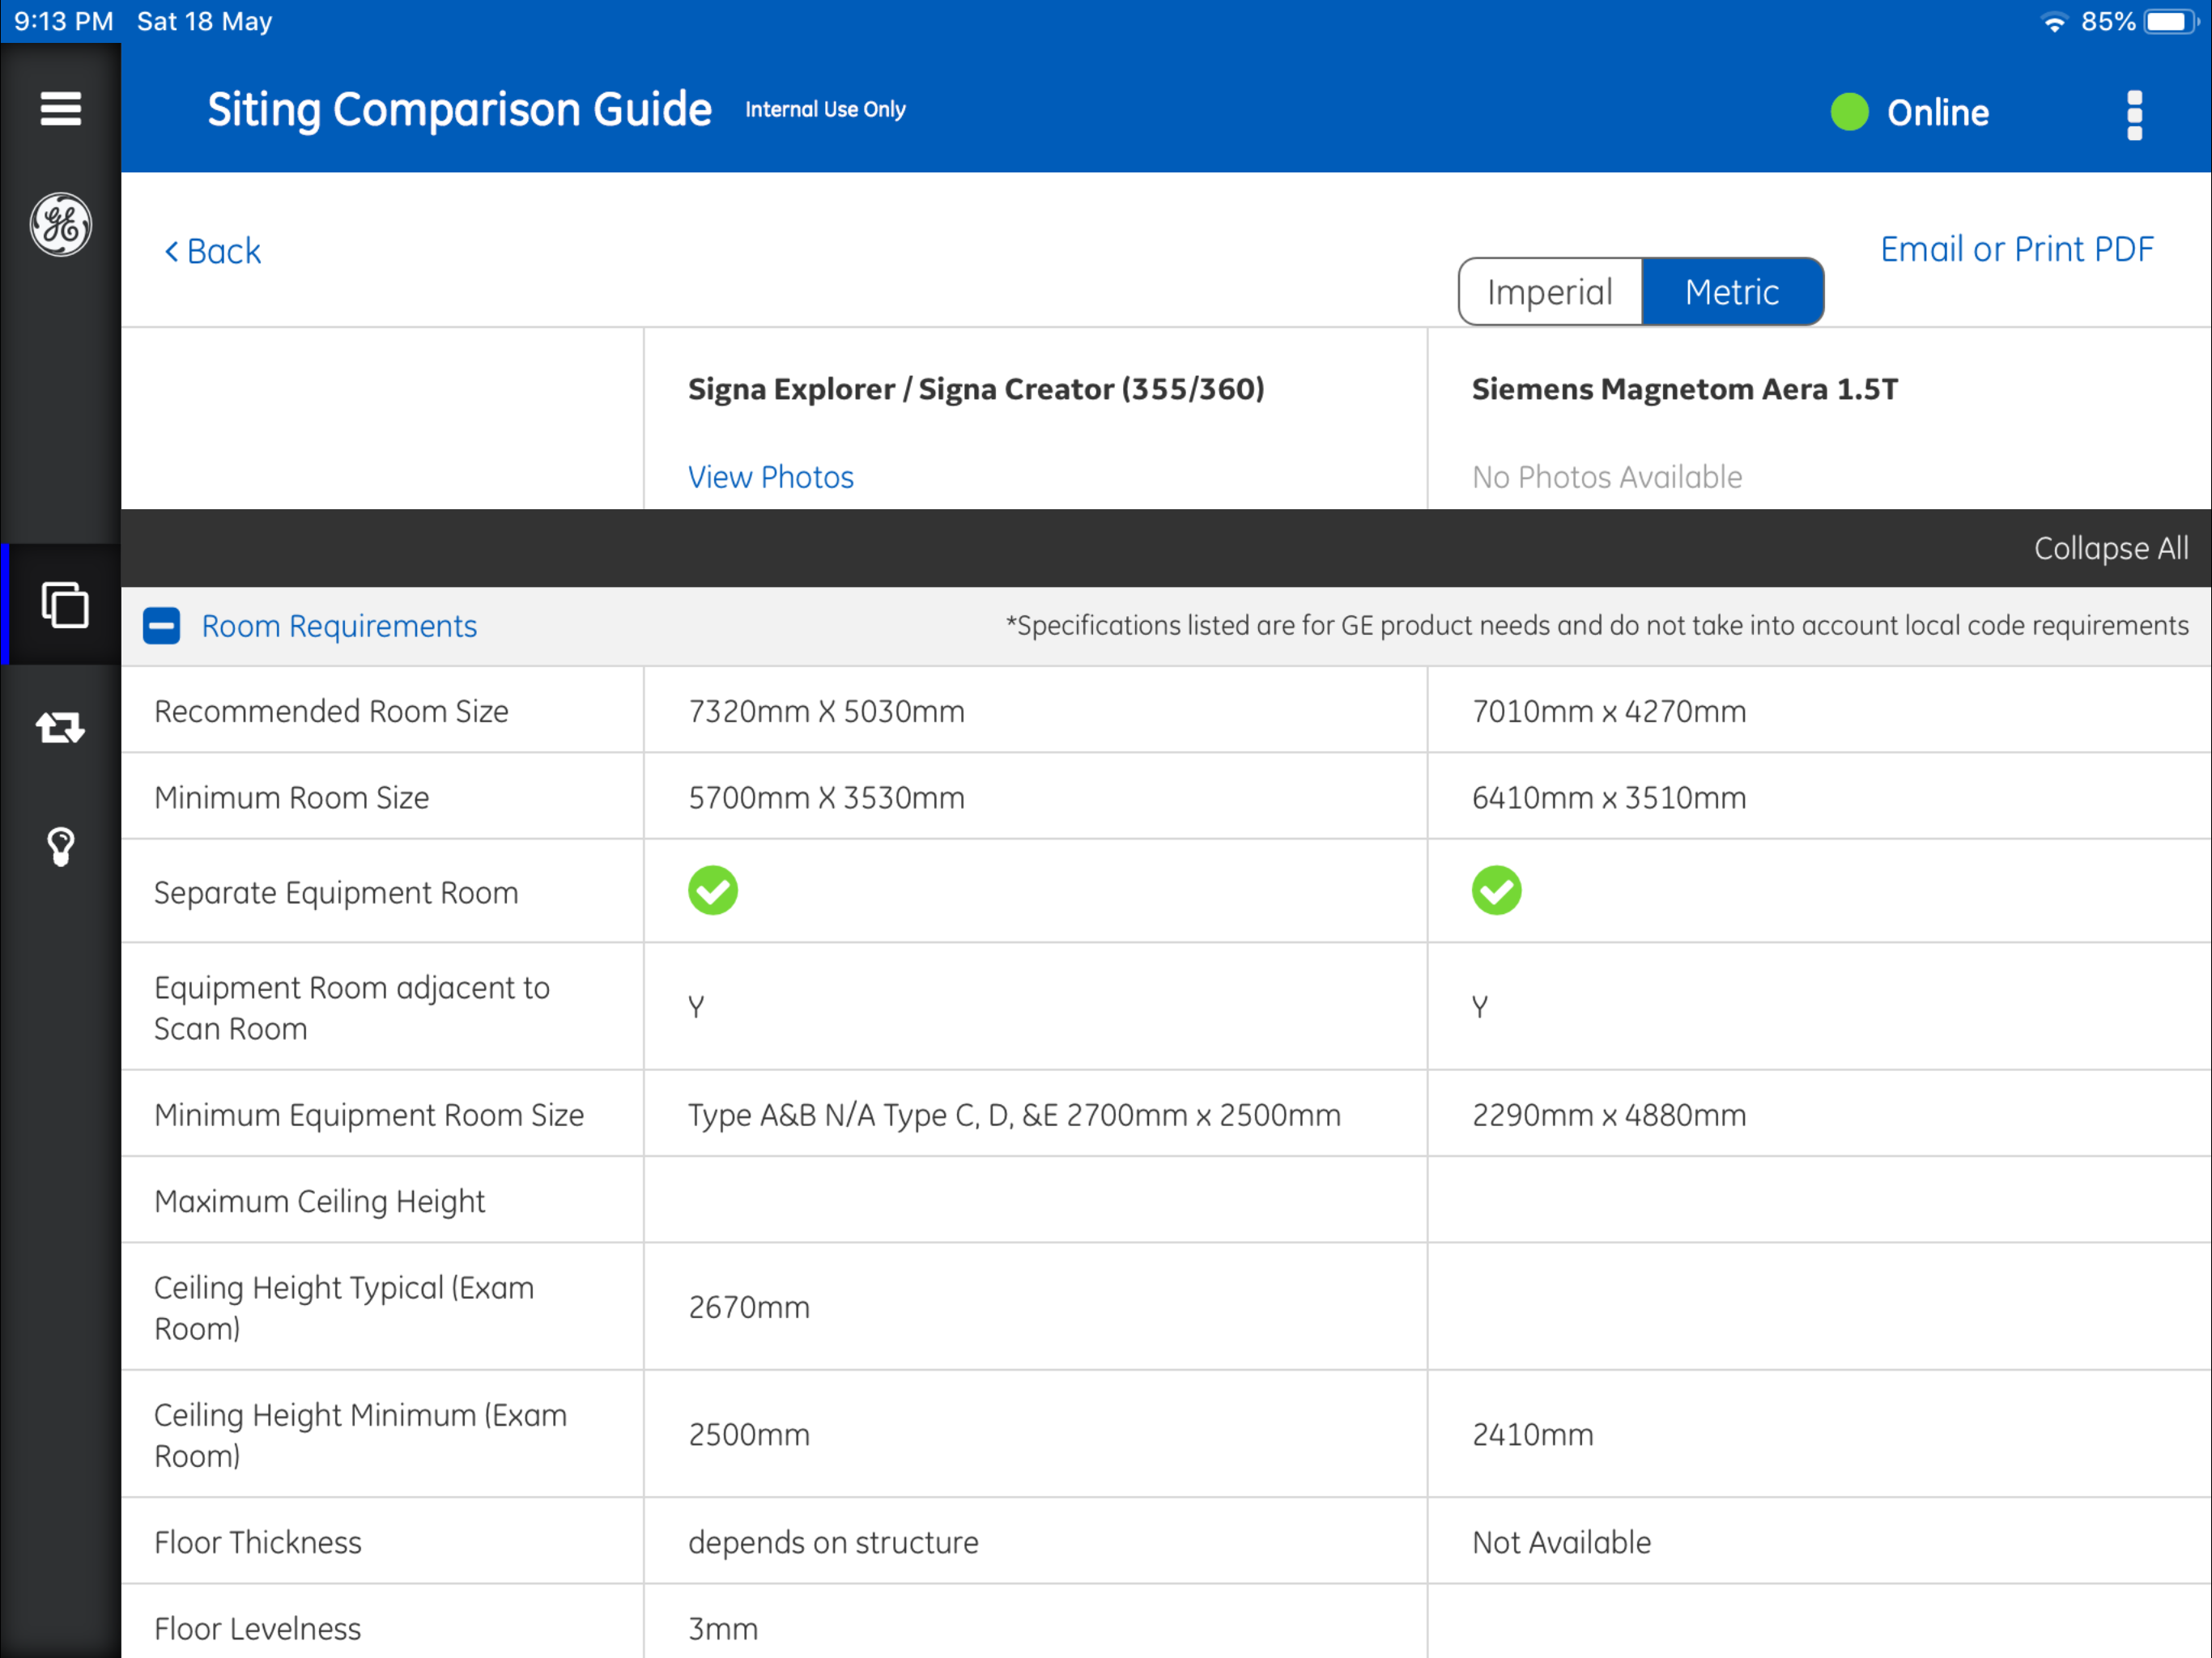This screenshot has height=1658, width=2212.
Task: Tap No Photos Available text
Action: 1606,477
